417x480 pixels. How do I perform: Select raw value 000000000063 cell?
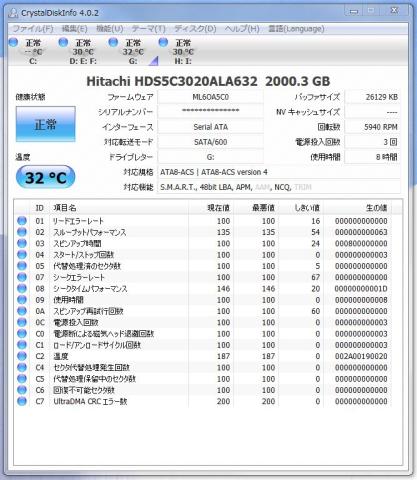point(361,232)
